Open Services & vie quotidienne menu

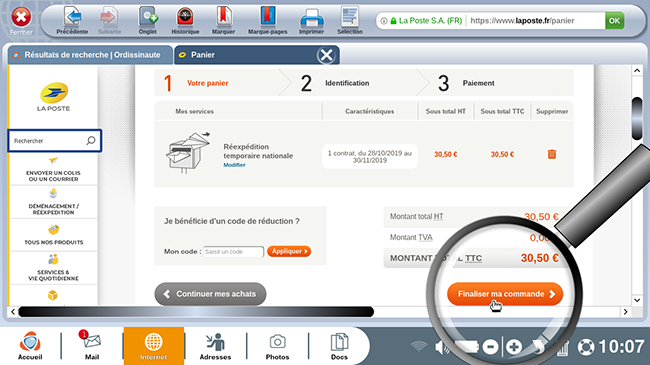tap(53, 268)
